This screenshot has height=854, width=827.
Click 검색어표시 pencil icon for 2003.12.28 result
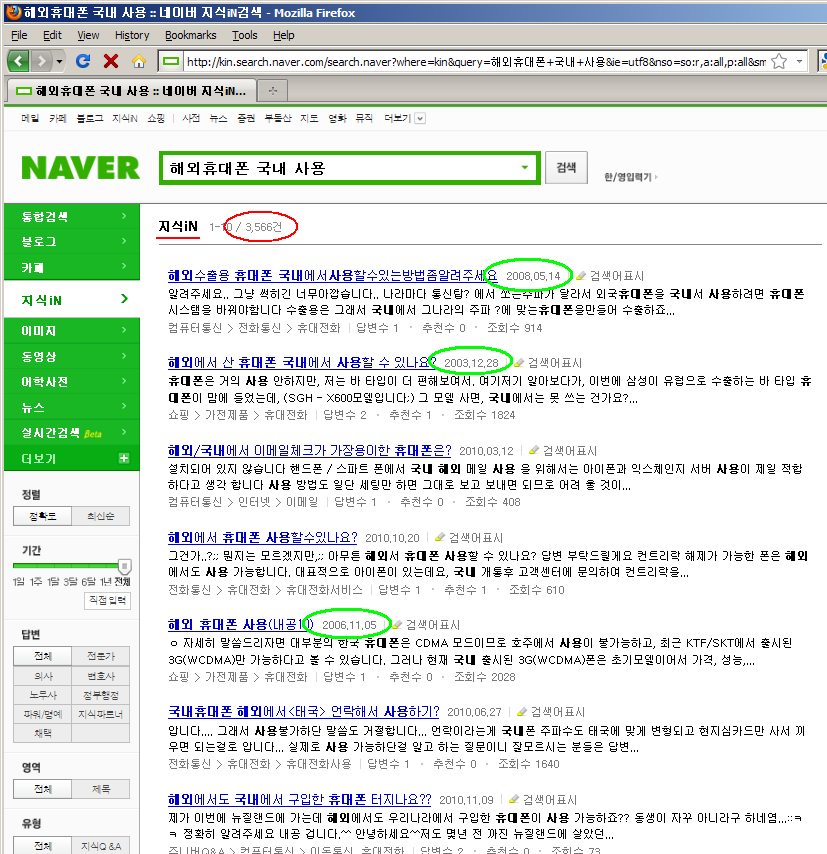[x=520, y=363]
